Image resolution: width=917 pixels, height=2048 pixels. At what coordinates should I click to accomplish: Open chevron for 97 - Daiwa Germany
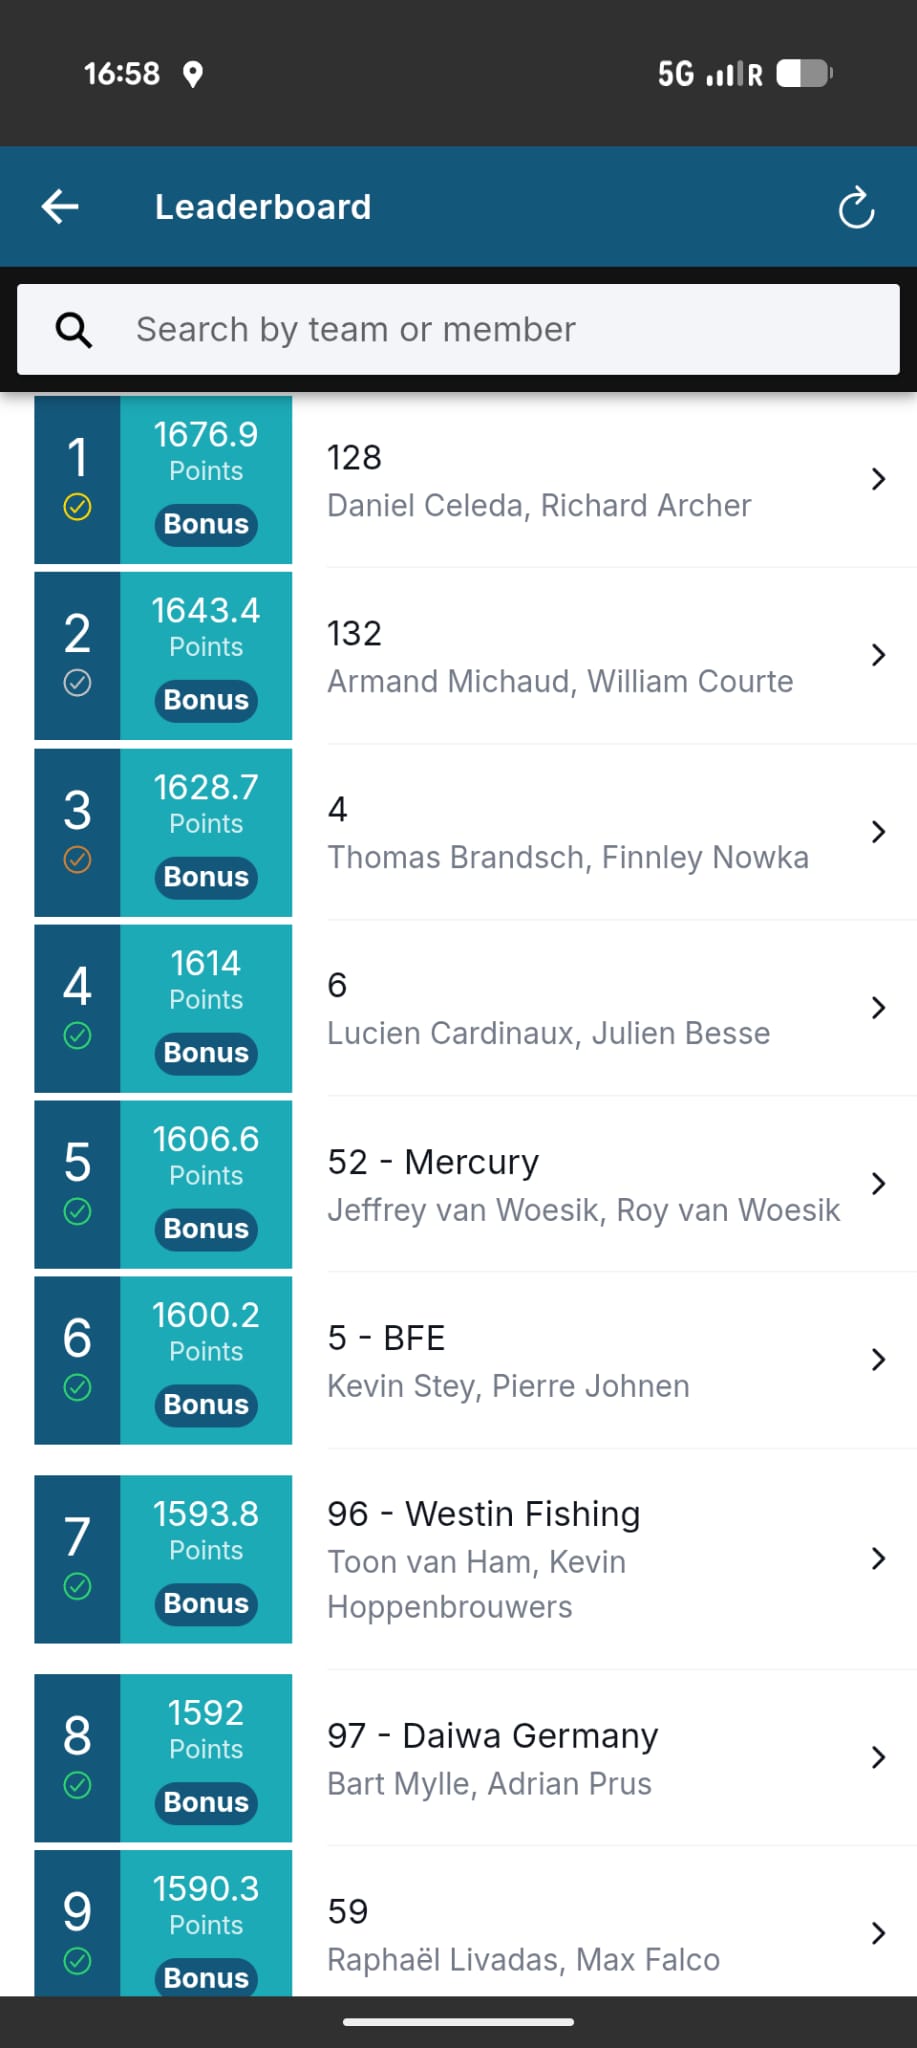click(x=878, y=1757)
